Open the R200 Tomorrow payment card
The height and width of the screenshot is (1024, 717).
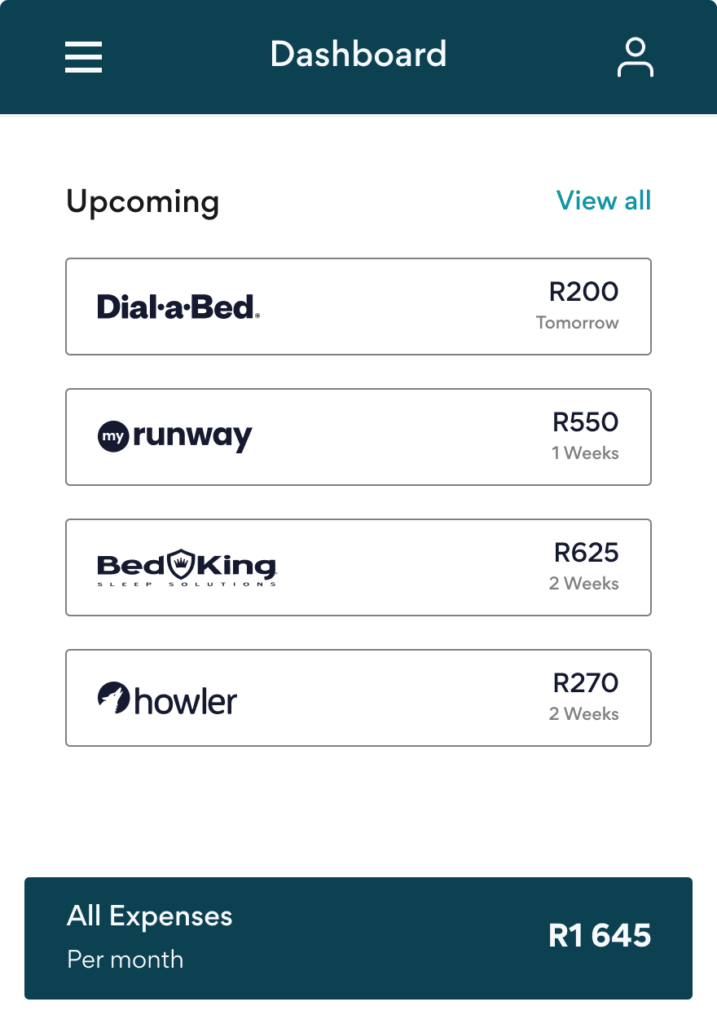358,307
